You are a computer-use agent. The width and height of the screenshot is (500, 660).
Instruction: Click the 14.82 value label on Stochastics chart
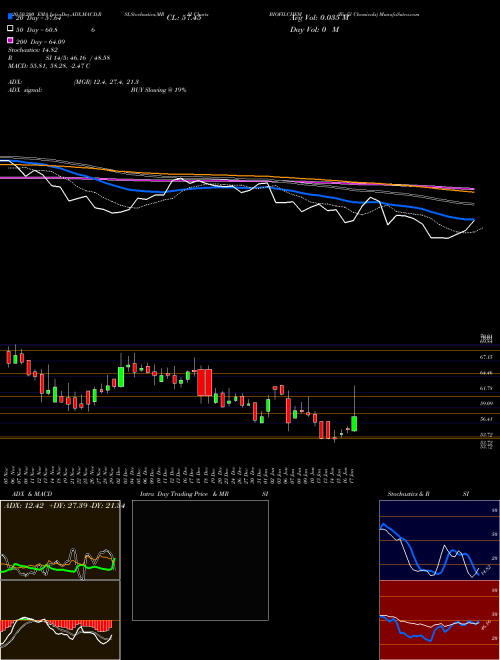pyautogui.click(x=484, y=571)
